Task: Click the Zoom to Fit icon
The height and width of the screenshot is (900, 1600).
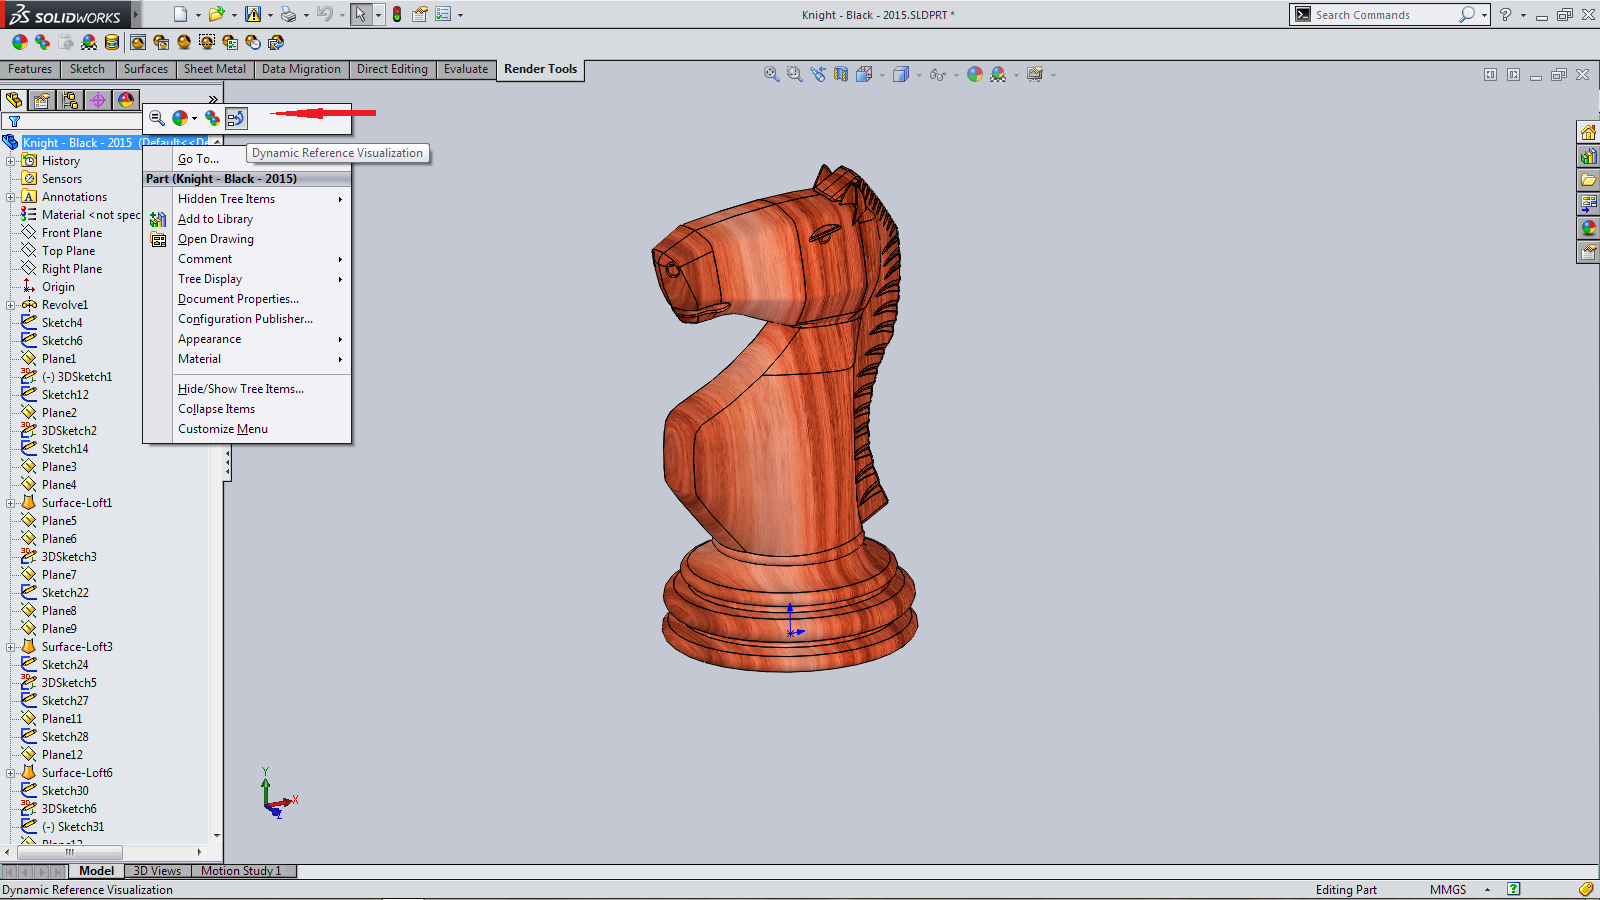Action: (x=771, y=75)
